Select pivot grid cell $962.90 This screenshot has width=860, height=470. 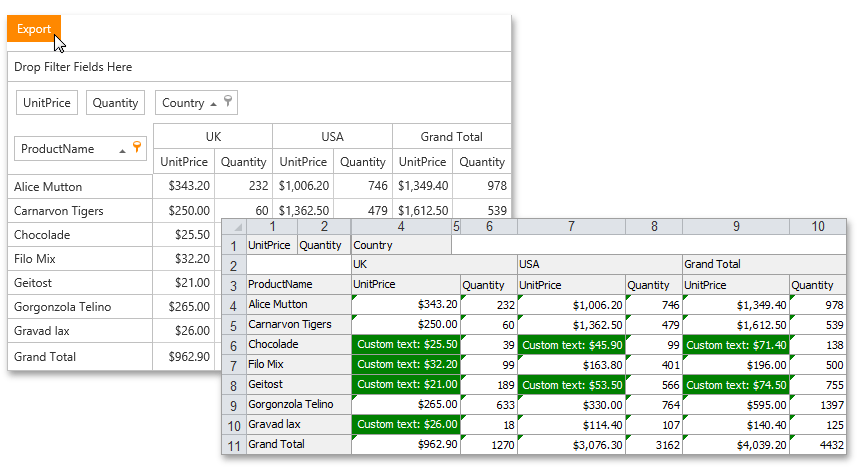coord(184,356)
